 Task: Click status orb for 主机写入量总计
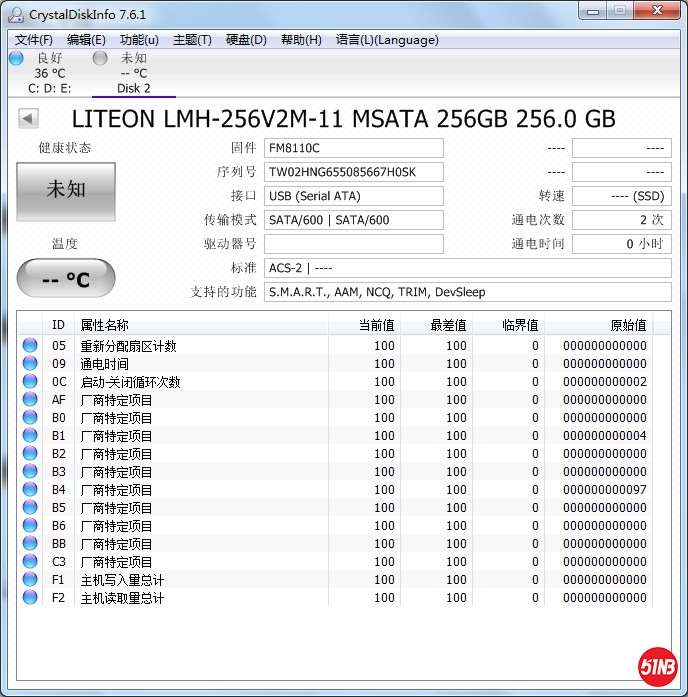pos(30,580)
